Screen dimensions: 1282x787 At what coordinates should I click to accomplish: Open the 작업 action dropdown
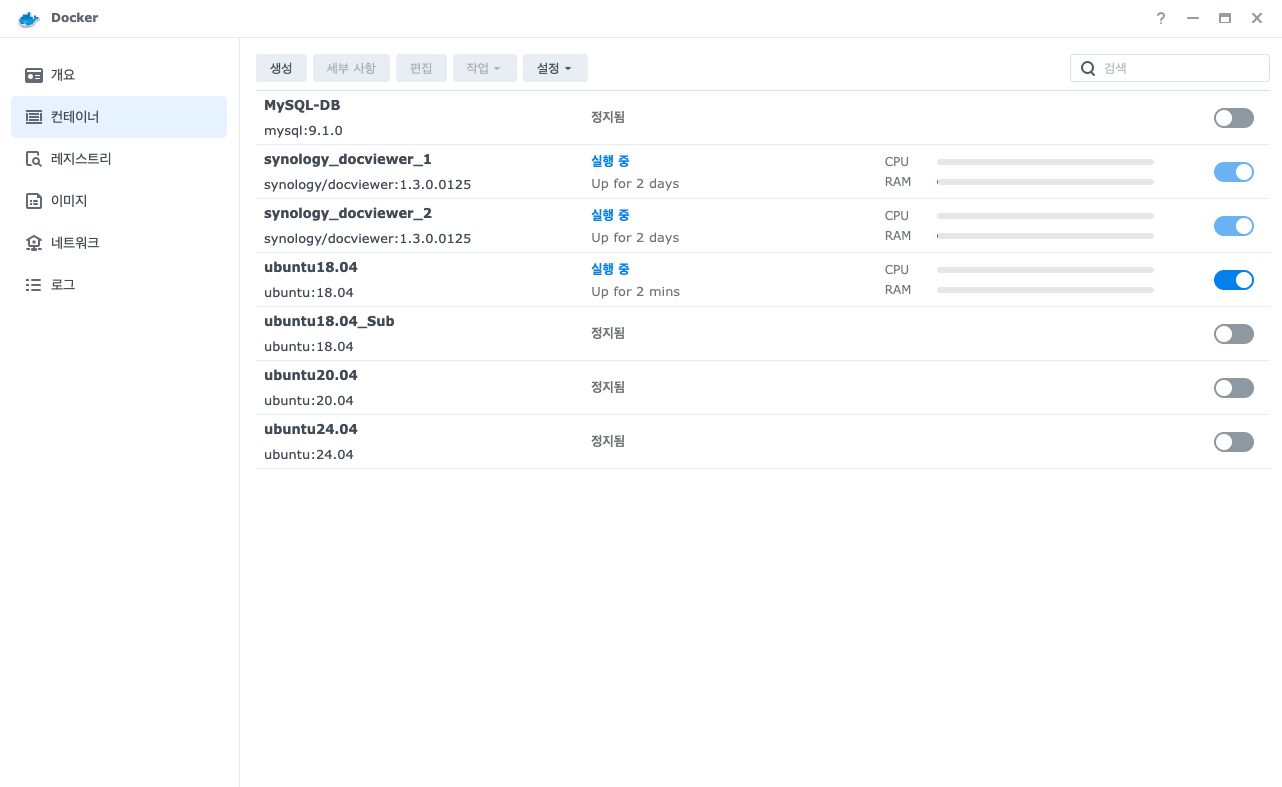point(484,68)
